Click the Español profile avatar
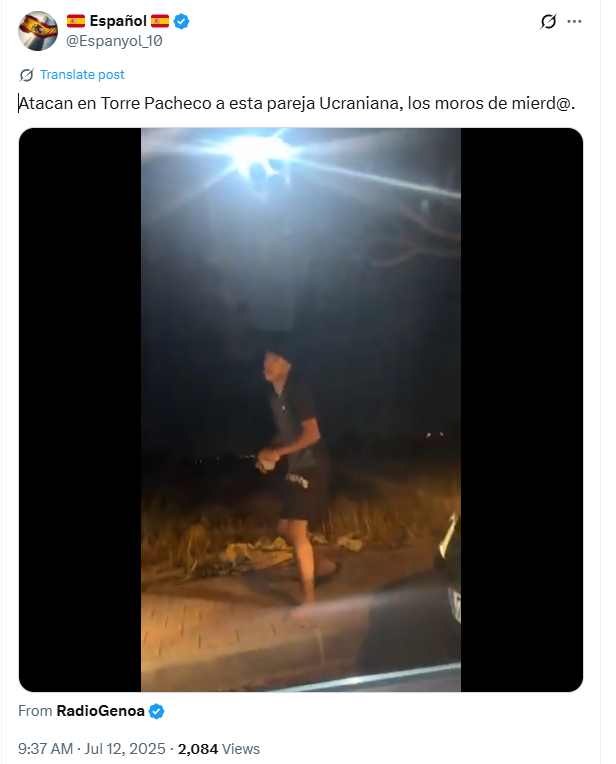The height and width of the screenshot is (764, 616). pos(38,31)
